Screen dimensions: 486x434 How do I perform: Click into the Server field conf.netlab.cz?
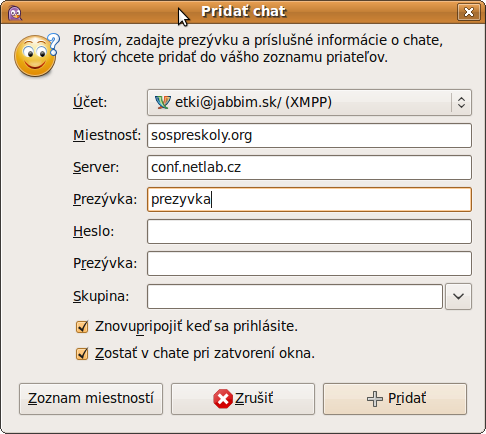[x=309, y=167]
